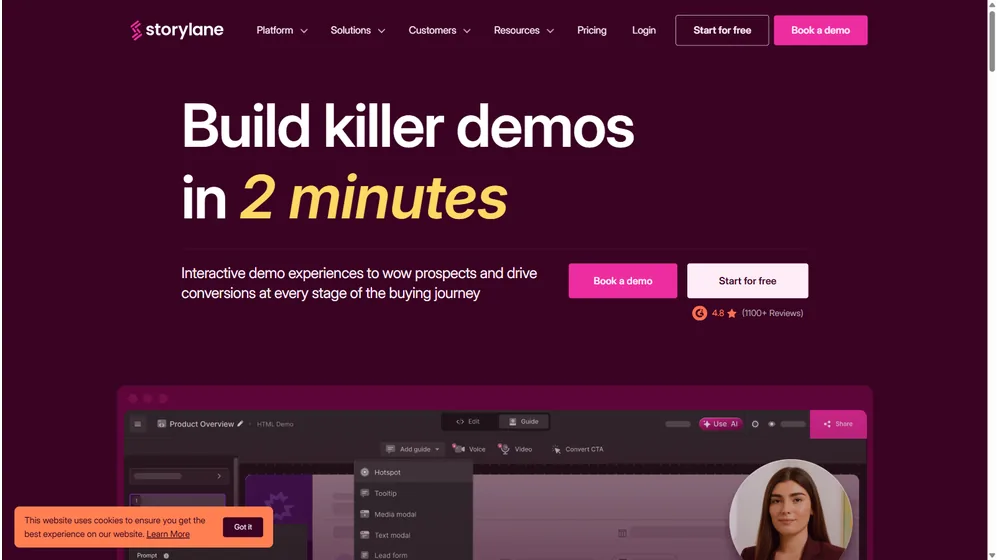The image size is (1000, 560).
Task: Click header Book a demo button
Action: 820,30
